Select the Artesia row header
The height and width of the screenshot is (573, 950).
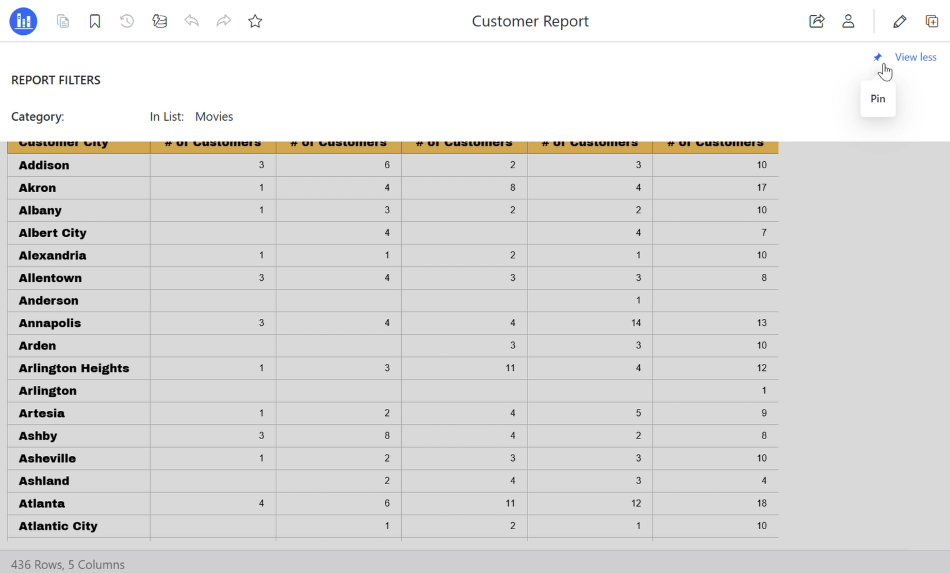pos(79,413)
